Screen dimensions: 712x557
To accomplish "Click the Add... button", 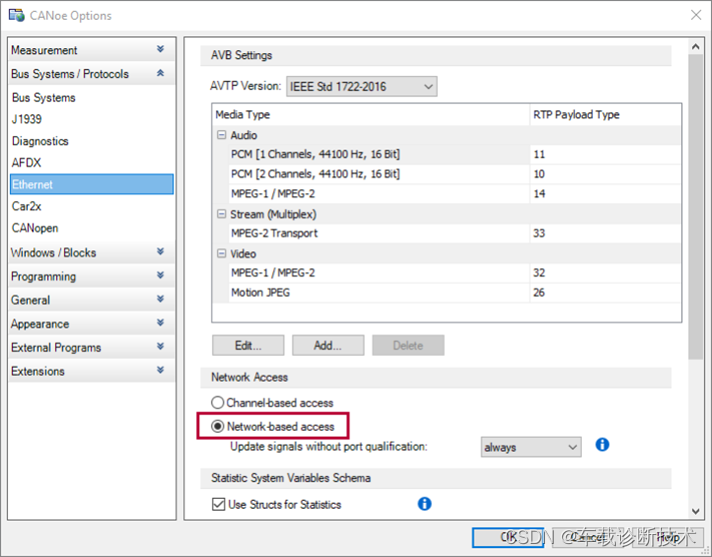I will [328, 345].
